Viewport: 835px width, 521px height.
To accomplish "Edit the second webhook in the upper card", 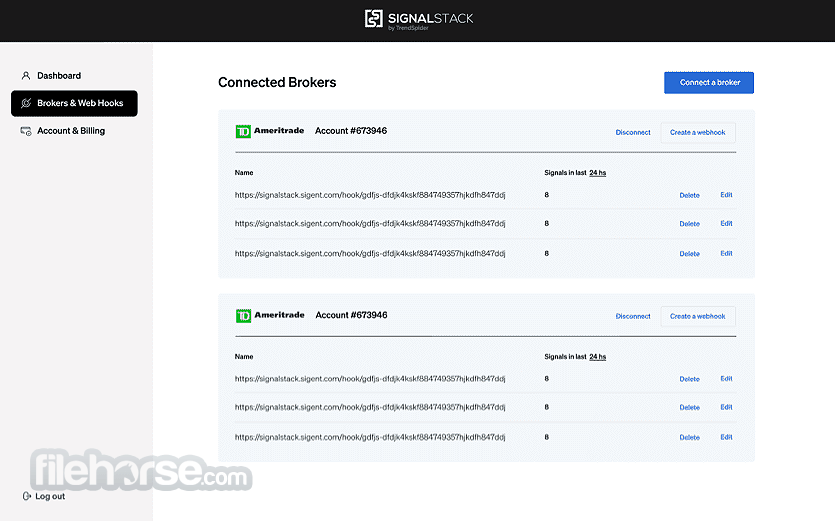I will tap(726, 223).
